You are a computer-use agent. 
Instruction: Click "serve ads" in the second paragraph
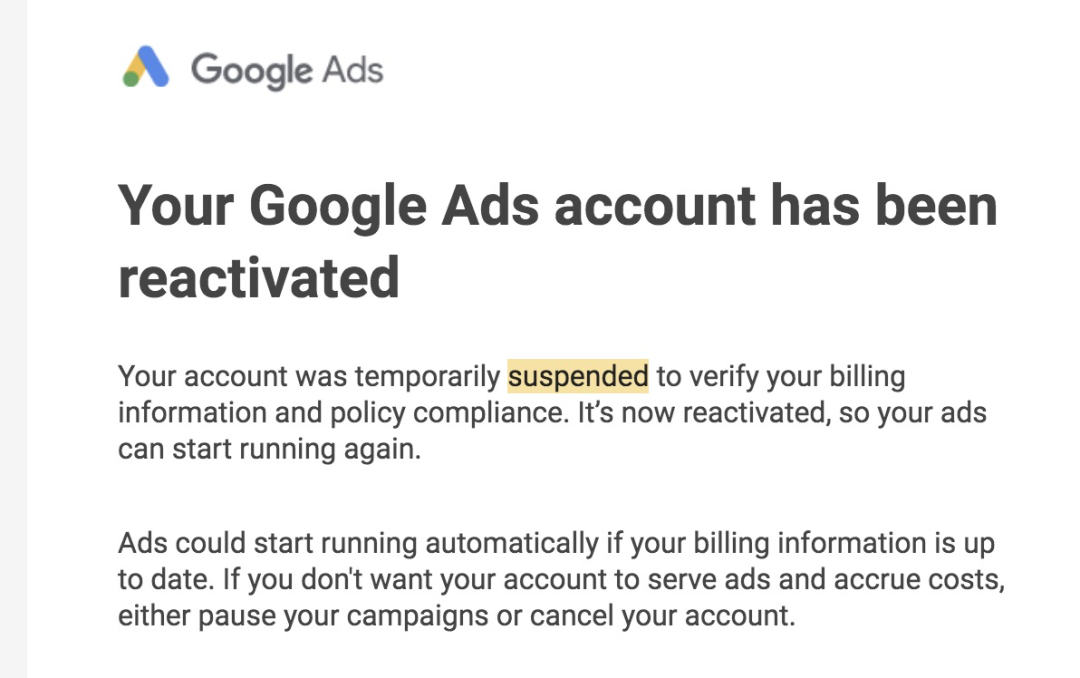[x=740, y=580]
